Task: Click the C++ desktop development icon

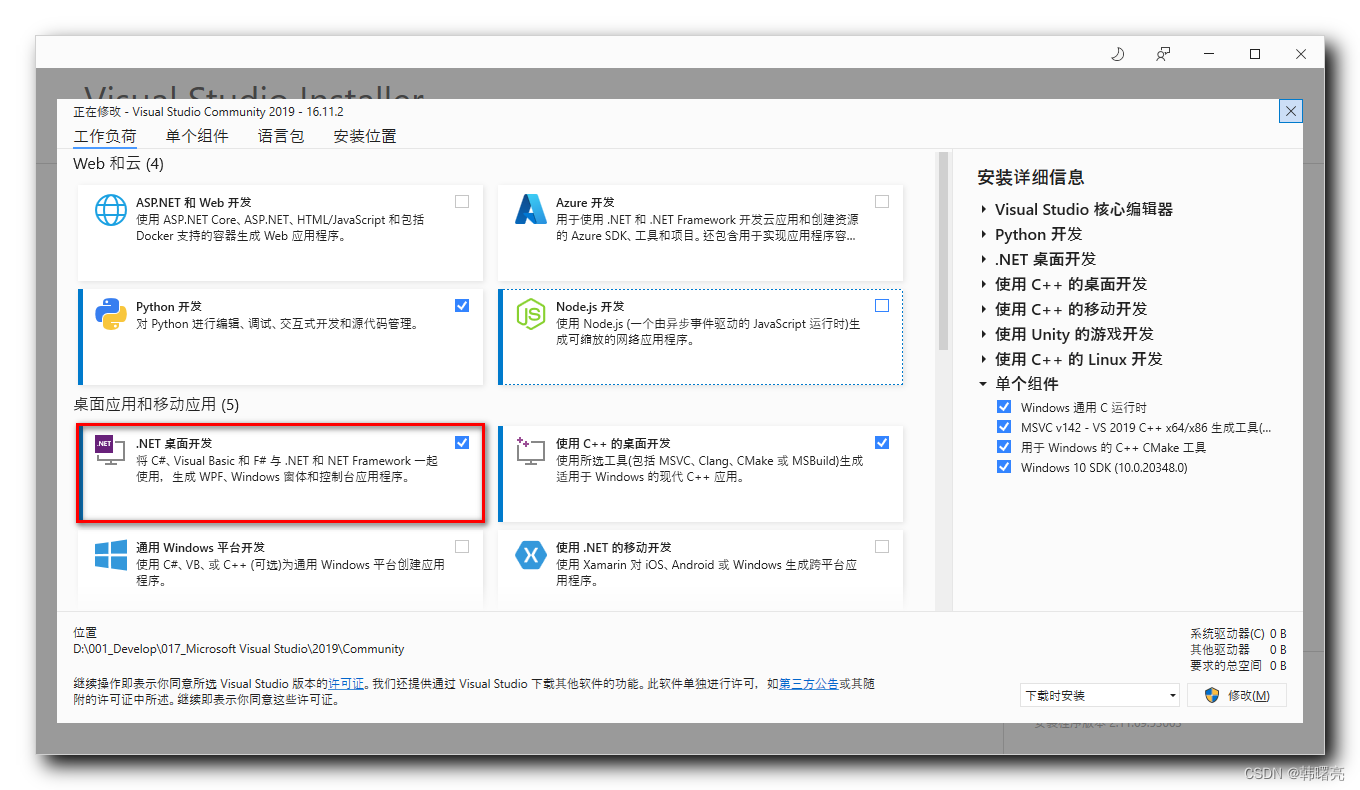Action: [531, 450]
